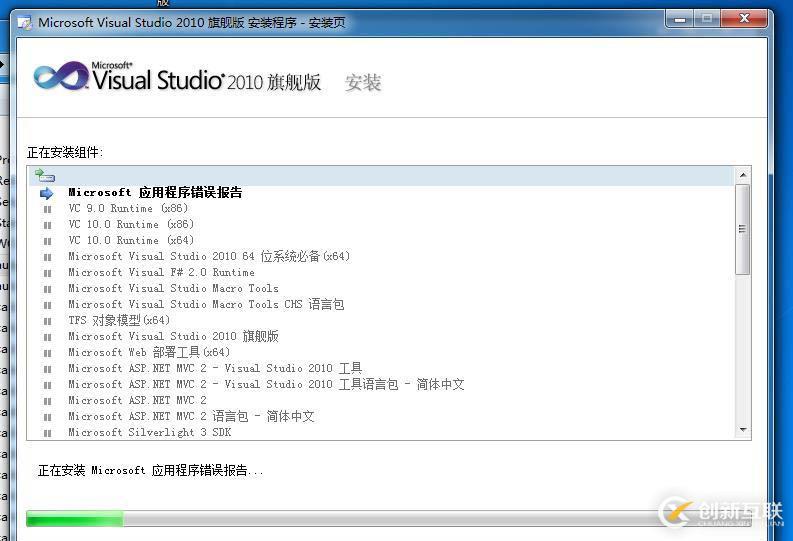Click pending icon beside plain Microsoft ASP.NET MVC 2
This screenshot has height=541, width=793.
tap(48, 401)
